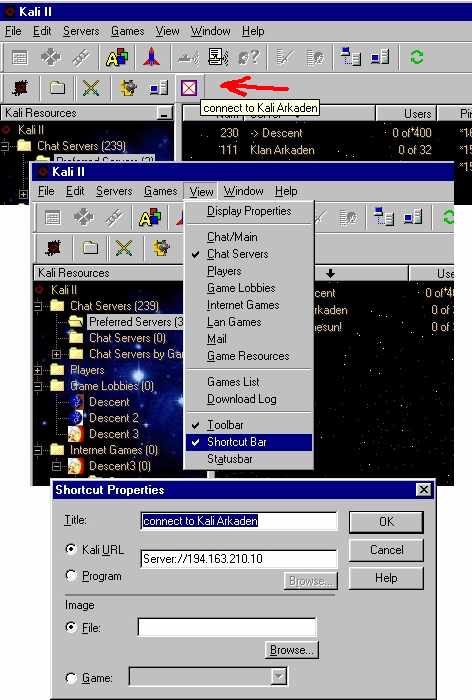Select Descent 2 lobby in tree

[x=113, y=418]
